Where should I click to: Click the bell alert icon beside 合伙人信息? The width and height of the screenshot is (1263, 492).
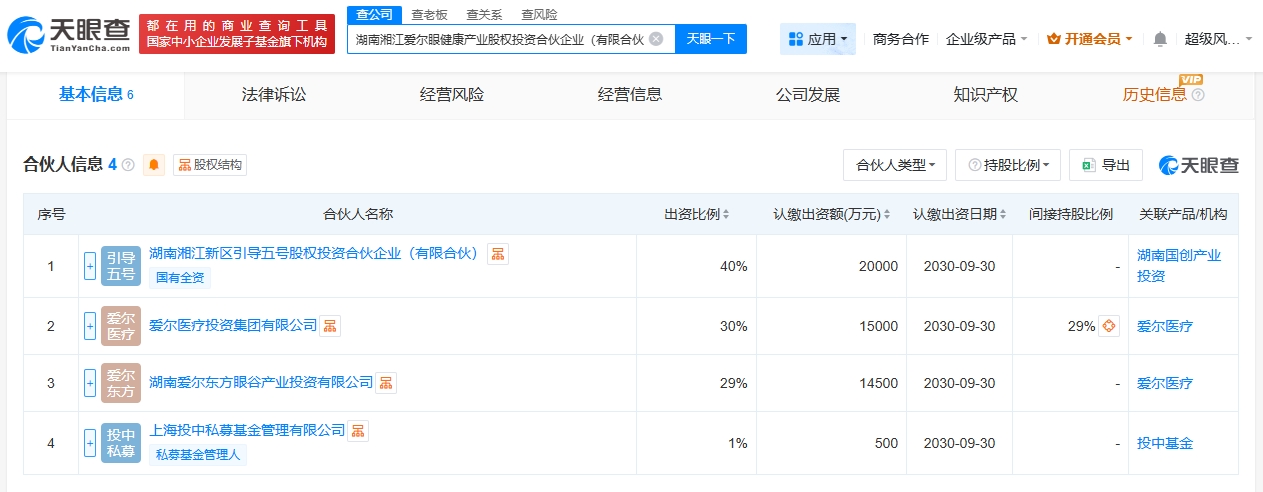click(154, 165)
